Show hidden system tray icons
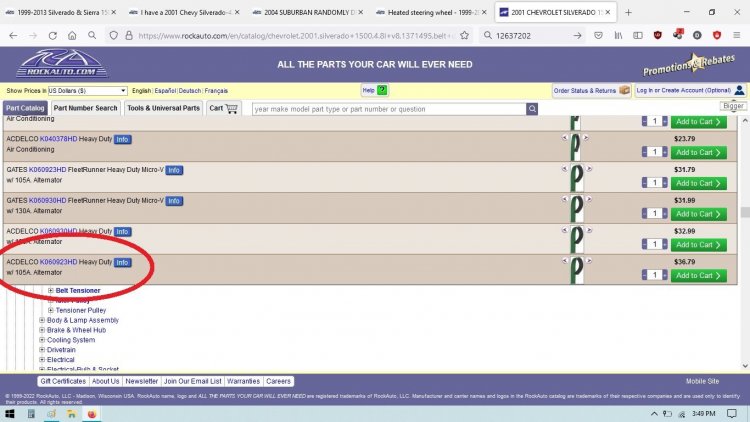Image resolution: width=750 pixels, height=422 pixels. 654,413
